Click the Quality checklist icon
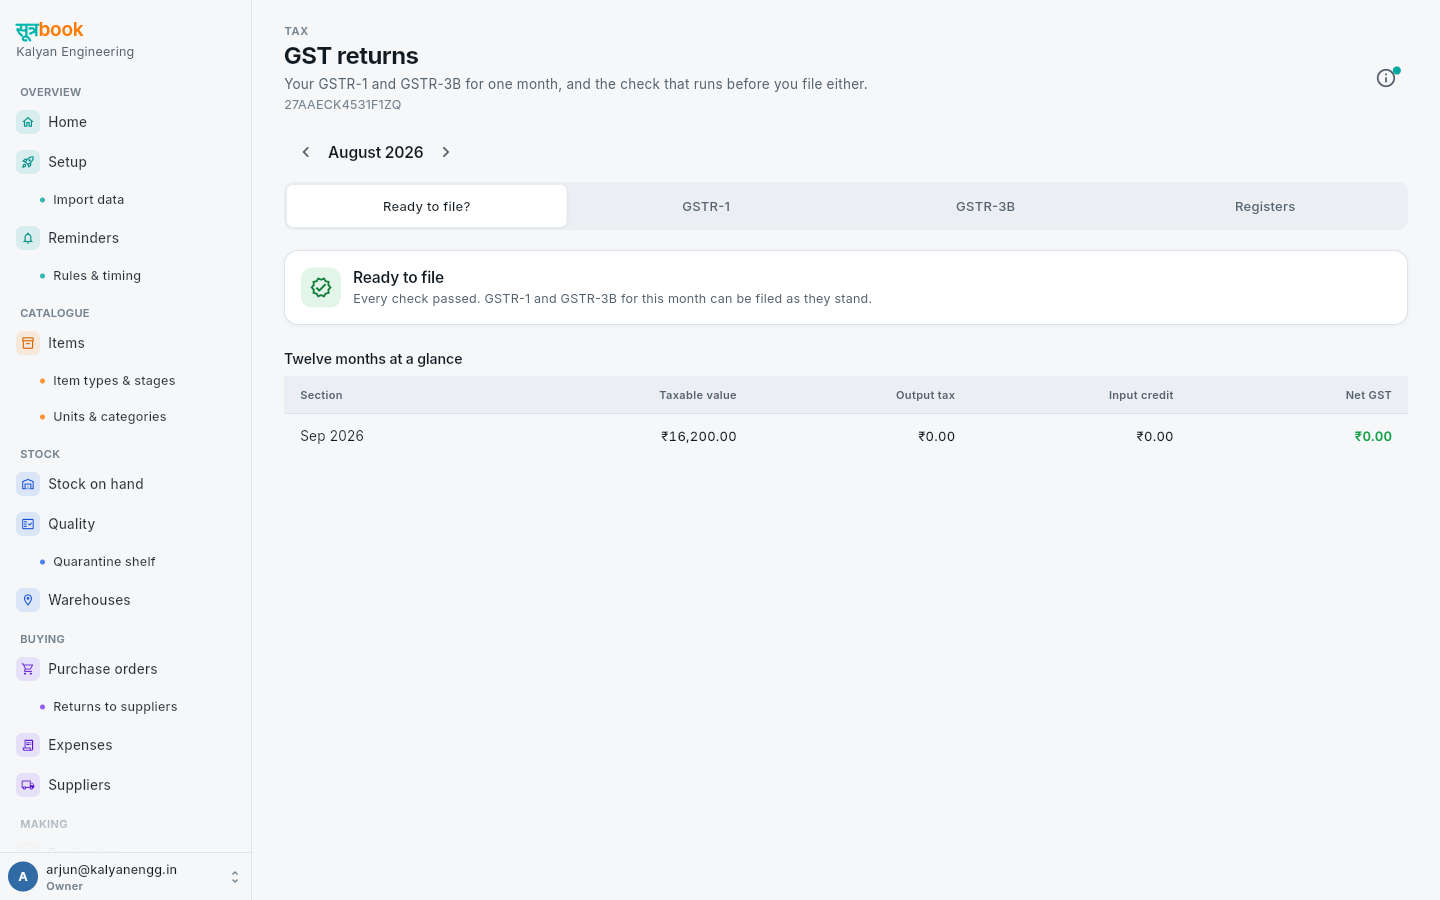The image size is (1440, 900). 28,524
